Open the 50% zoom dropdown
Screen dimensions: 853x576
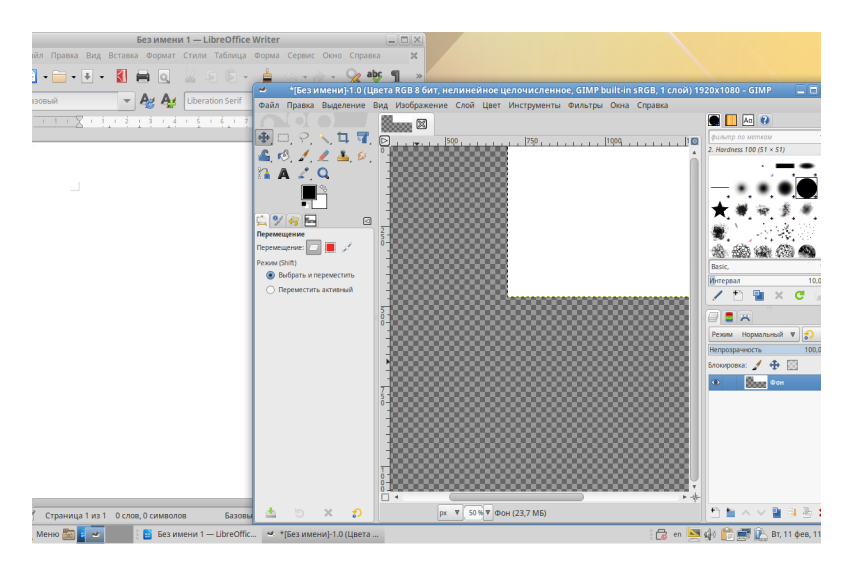click(x=487, y=512)
